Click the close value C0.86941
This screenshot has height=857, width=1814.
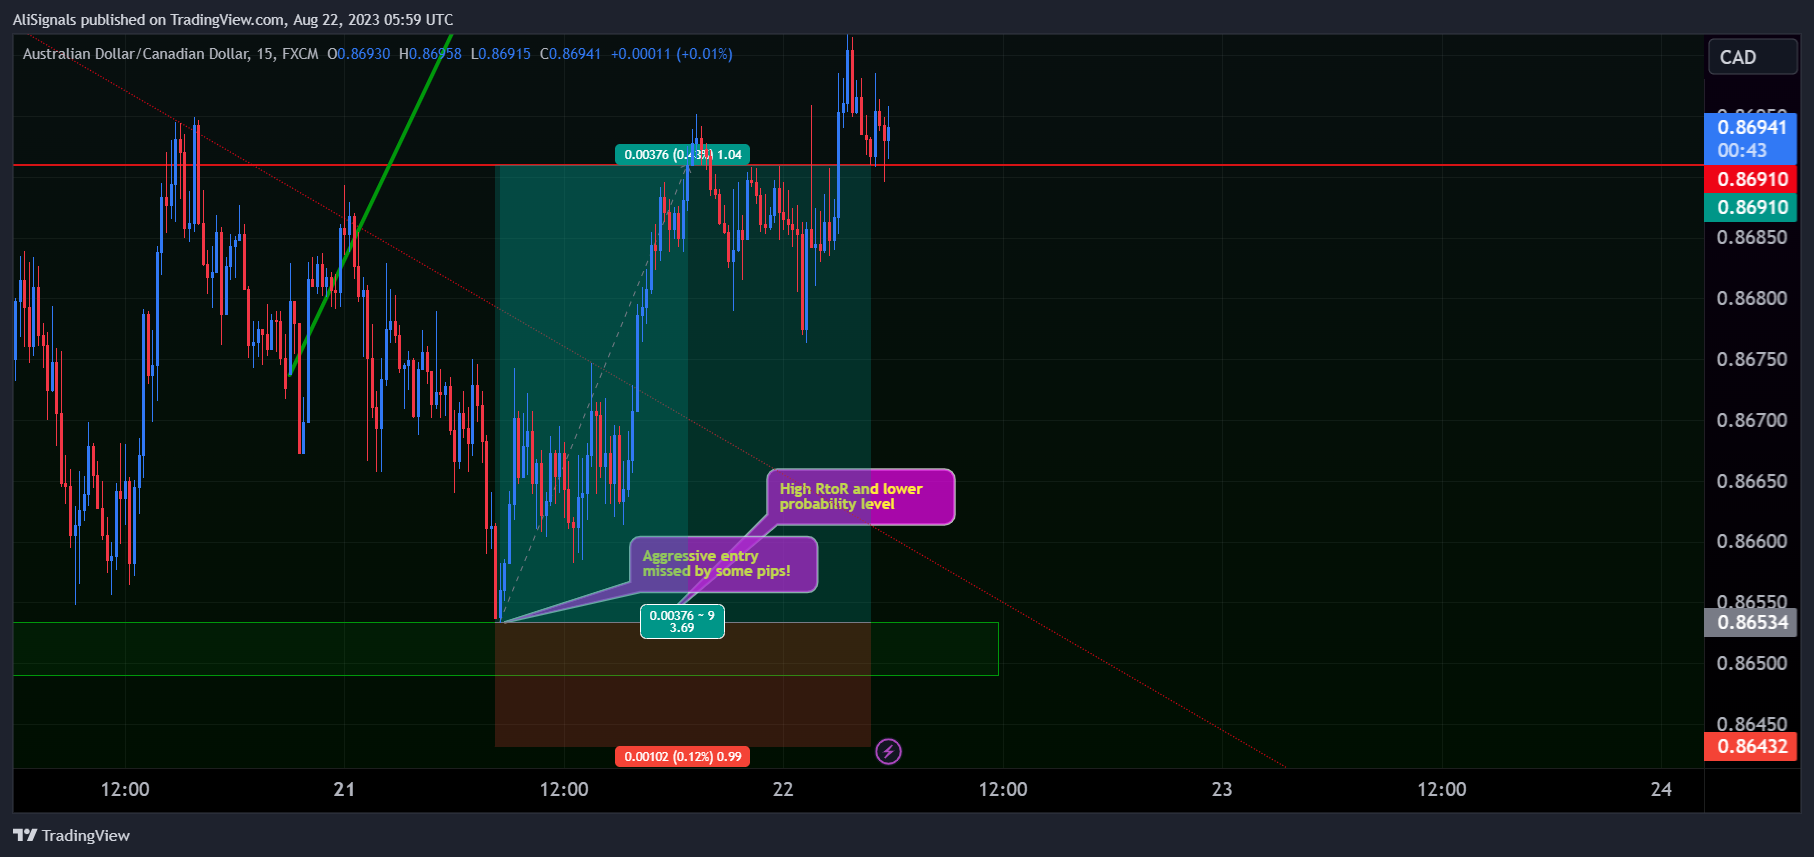571,54
